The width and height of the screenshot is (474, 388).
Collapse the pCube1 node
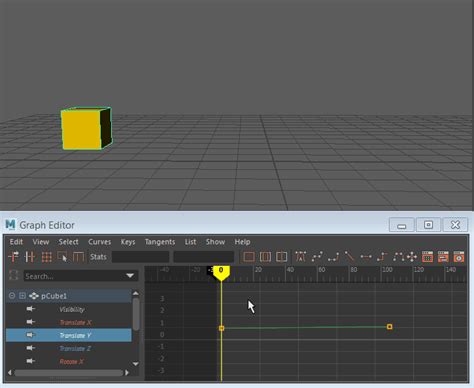point(12,296)
